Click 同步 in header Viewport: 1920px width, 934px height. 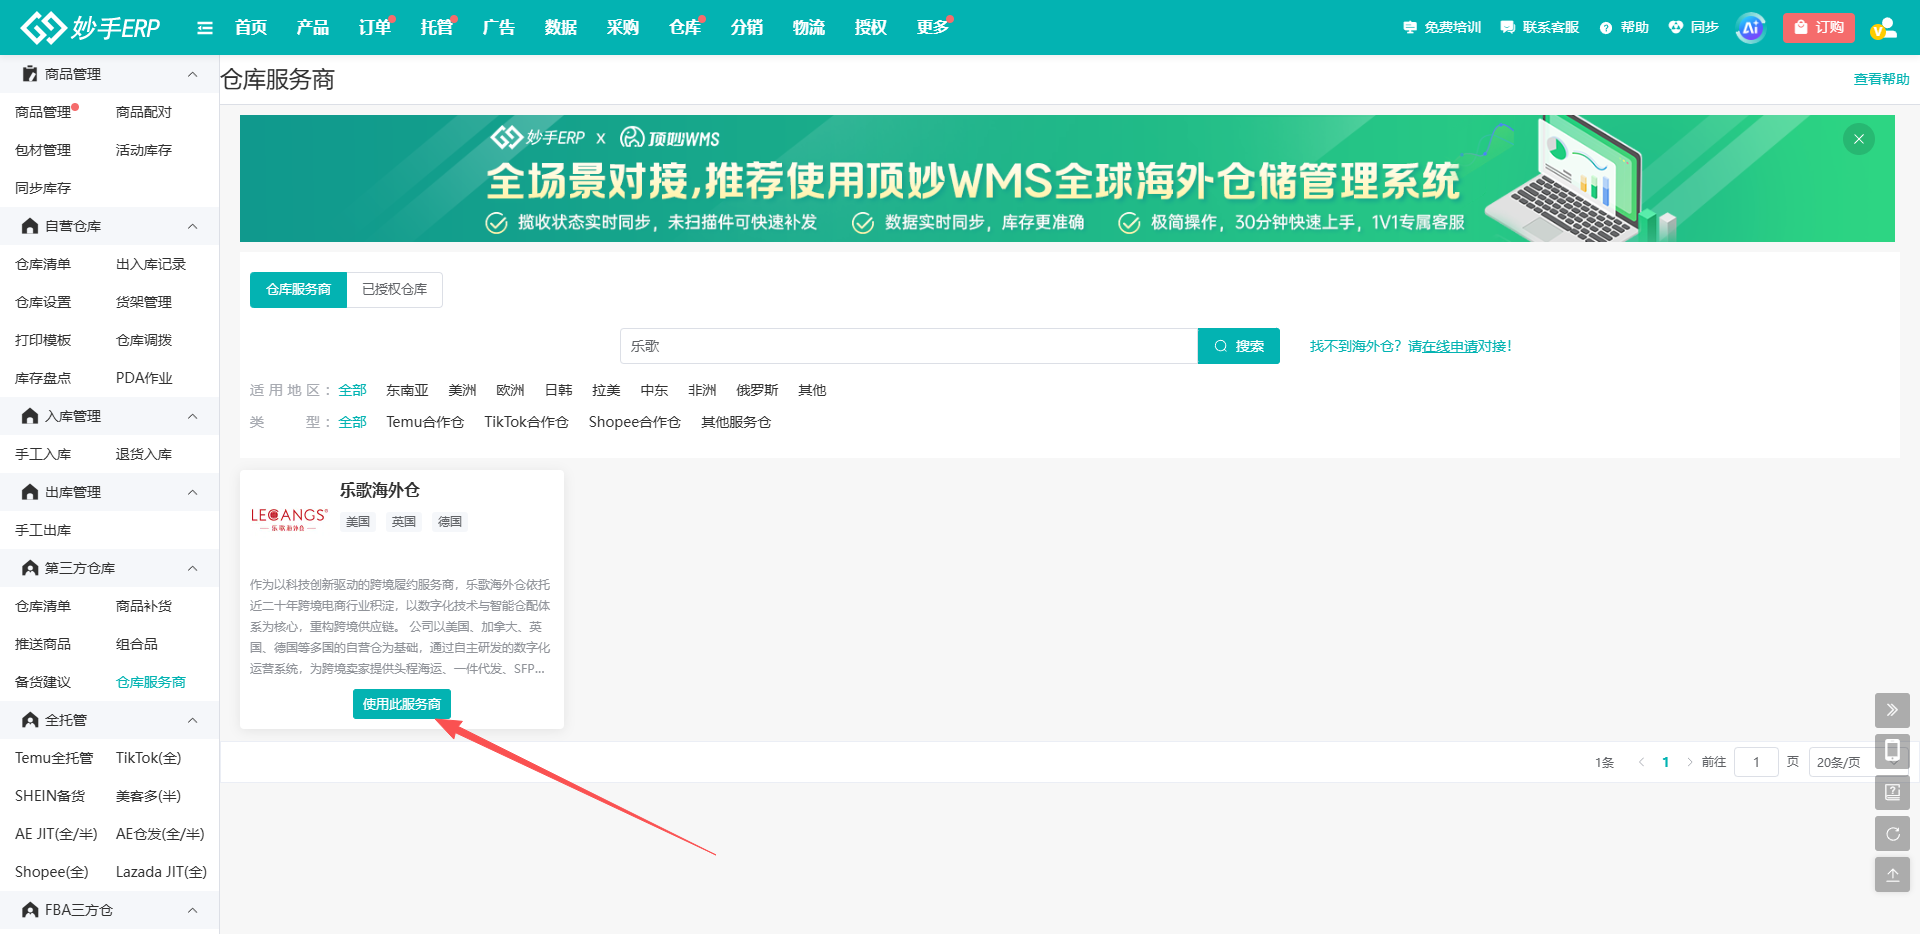(1694, 28)
